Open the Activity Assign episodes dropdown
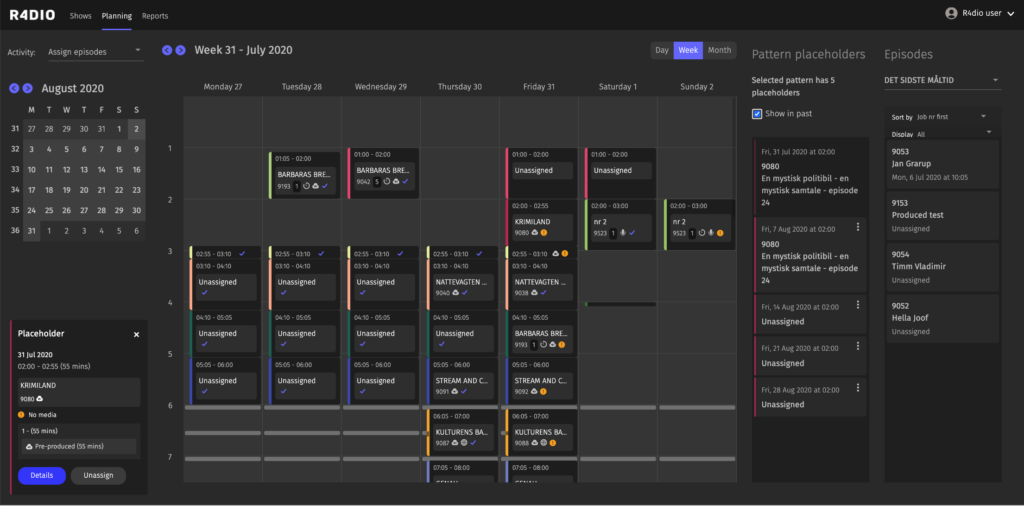The image size is (1024, 506). coord(95,51)
